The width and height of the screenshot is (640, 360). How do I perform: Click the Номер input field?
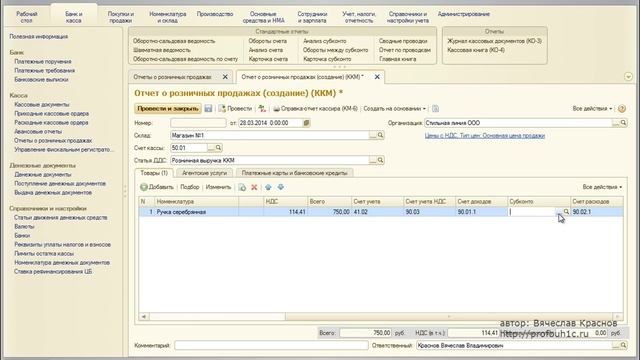point(198,123)
